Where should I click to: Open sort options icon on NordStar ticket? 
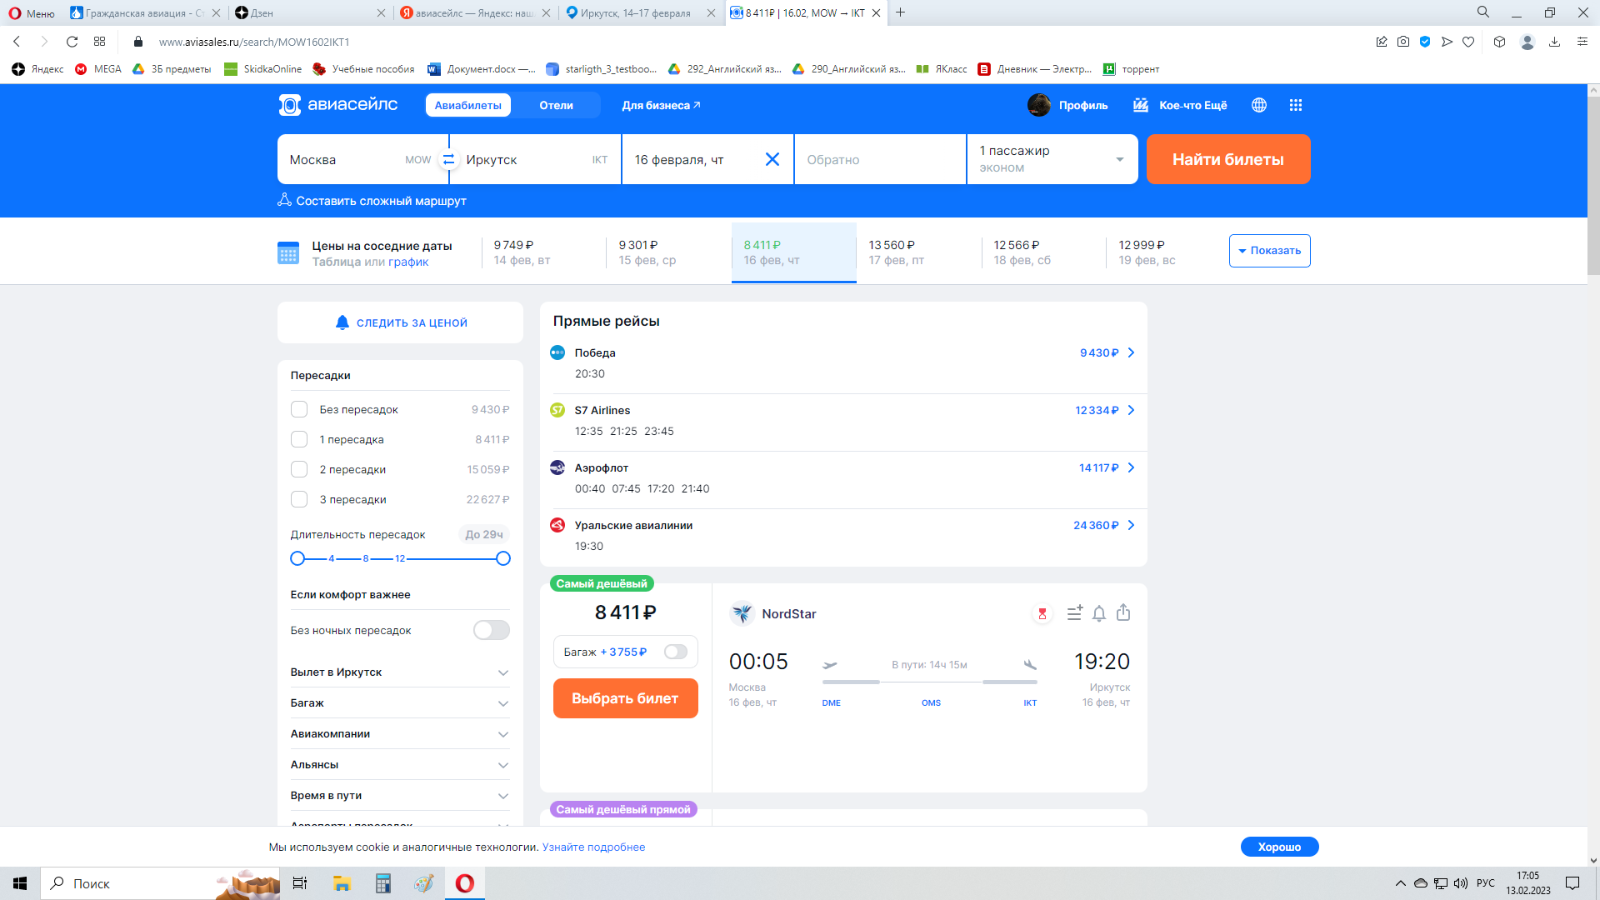[1075, 613]
